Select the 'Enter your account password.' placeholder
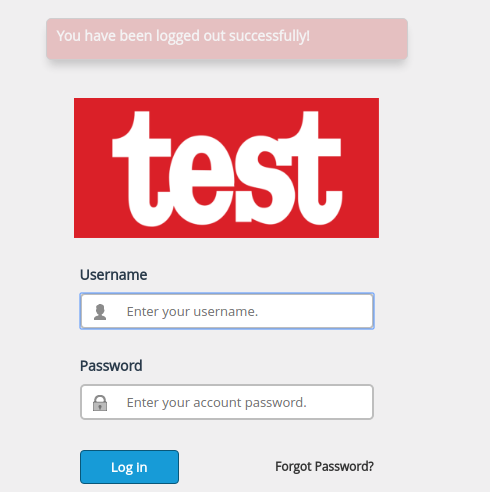 (x=217, y=403)
